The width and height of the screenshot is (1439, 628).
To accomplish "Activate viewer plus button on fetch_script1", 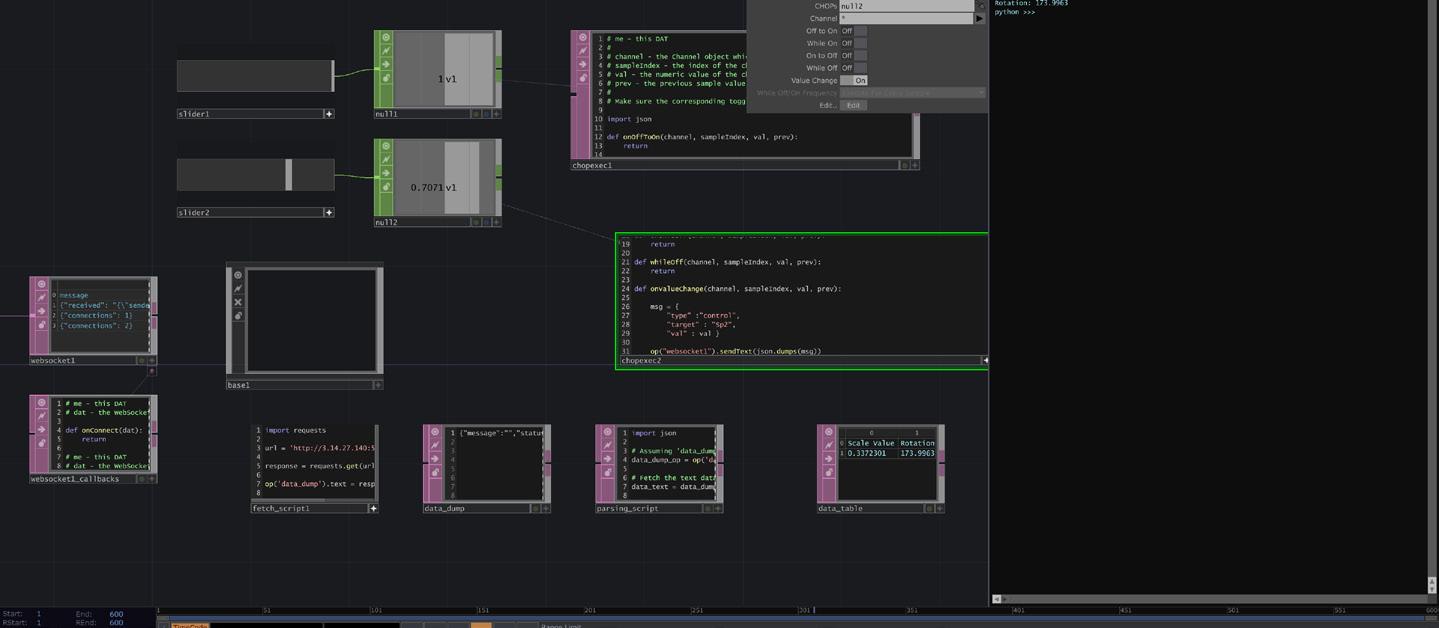I will 373,508.
